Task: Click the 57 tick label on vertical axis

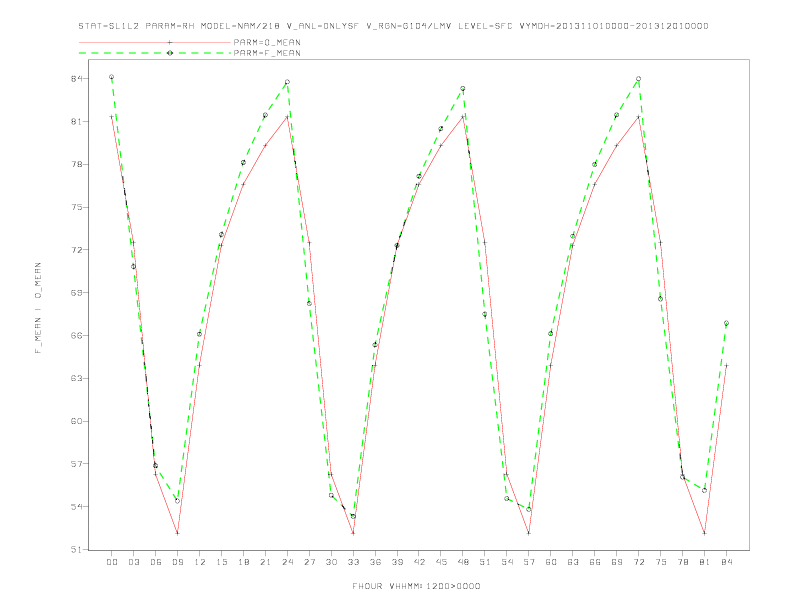Action: coord(77,464)
